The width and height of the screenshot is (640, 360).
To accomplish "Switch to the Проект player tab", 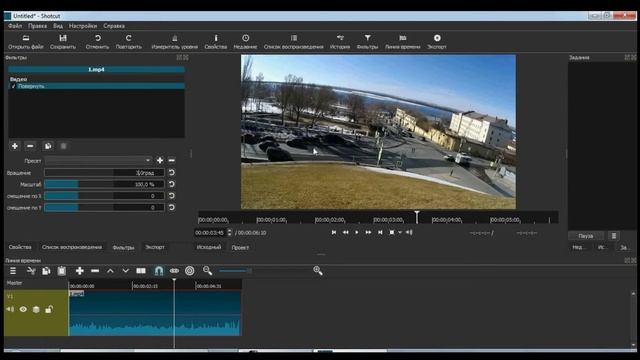I will (240, 247).
